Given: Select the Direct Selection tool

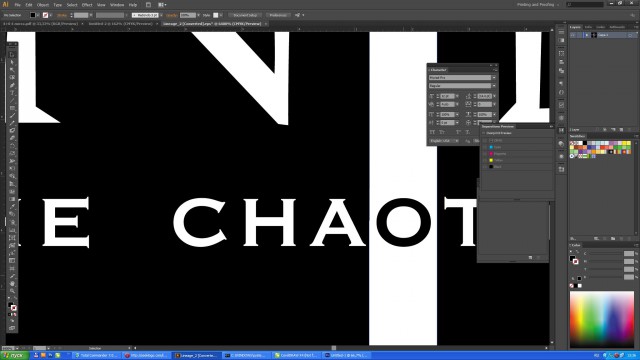Looking at the screenshot, I should coord(12,62).
